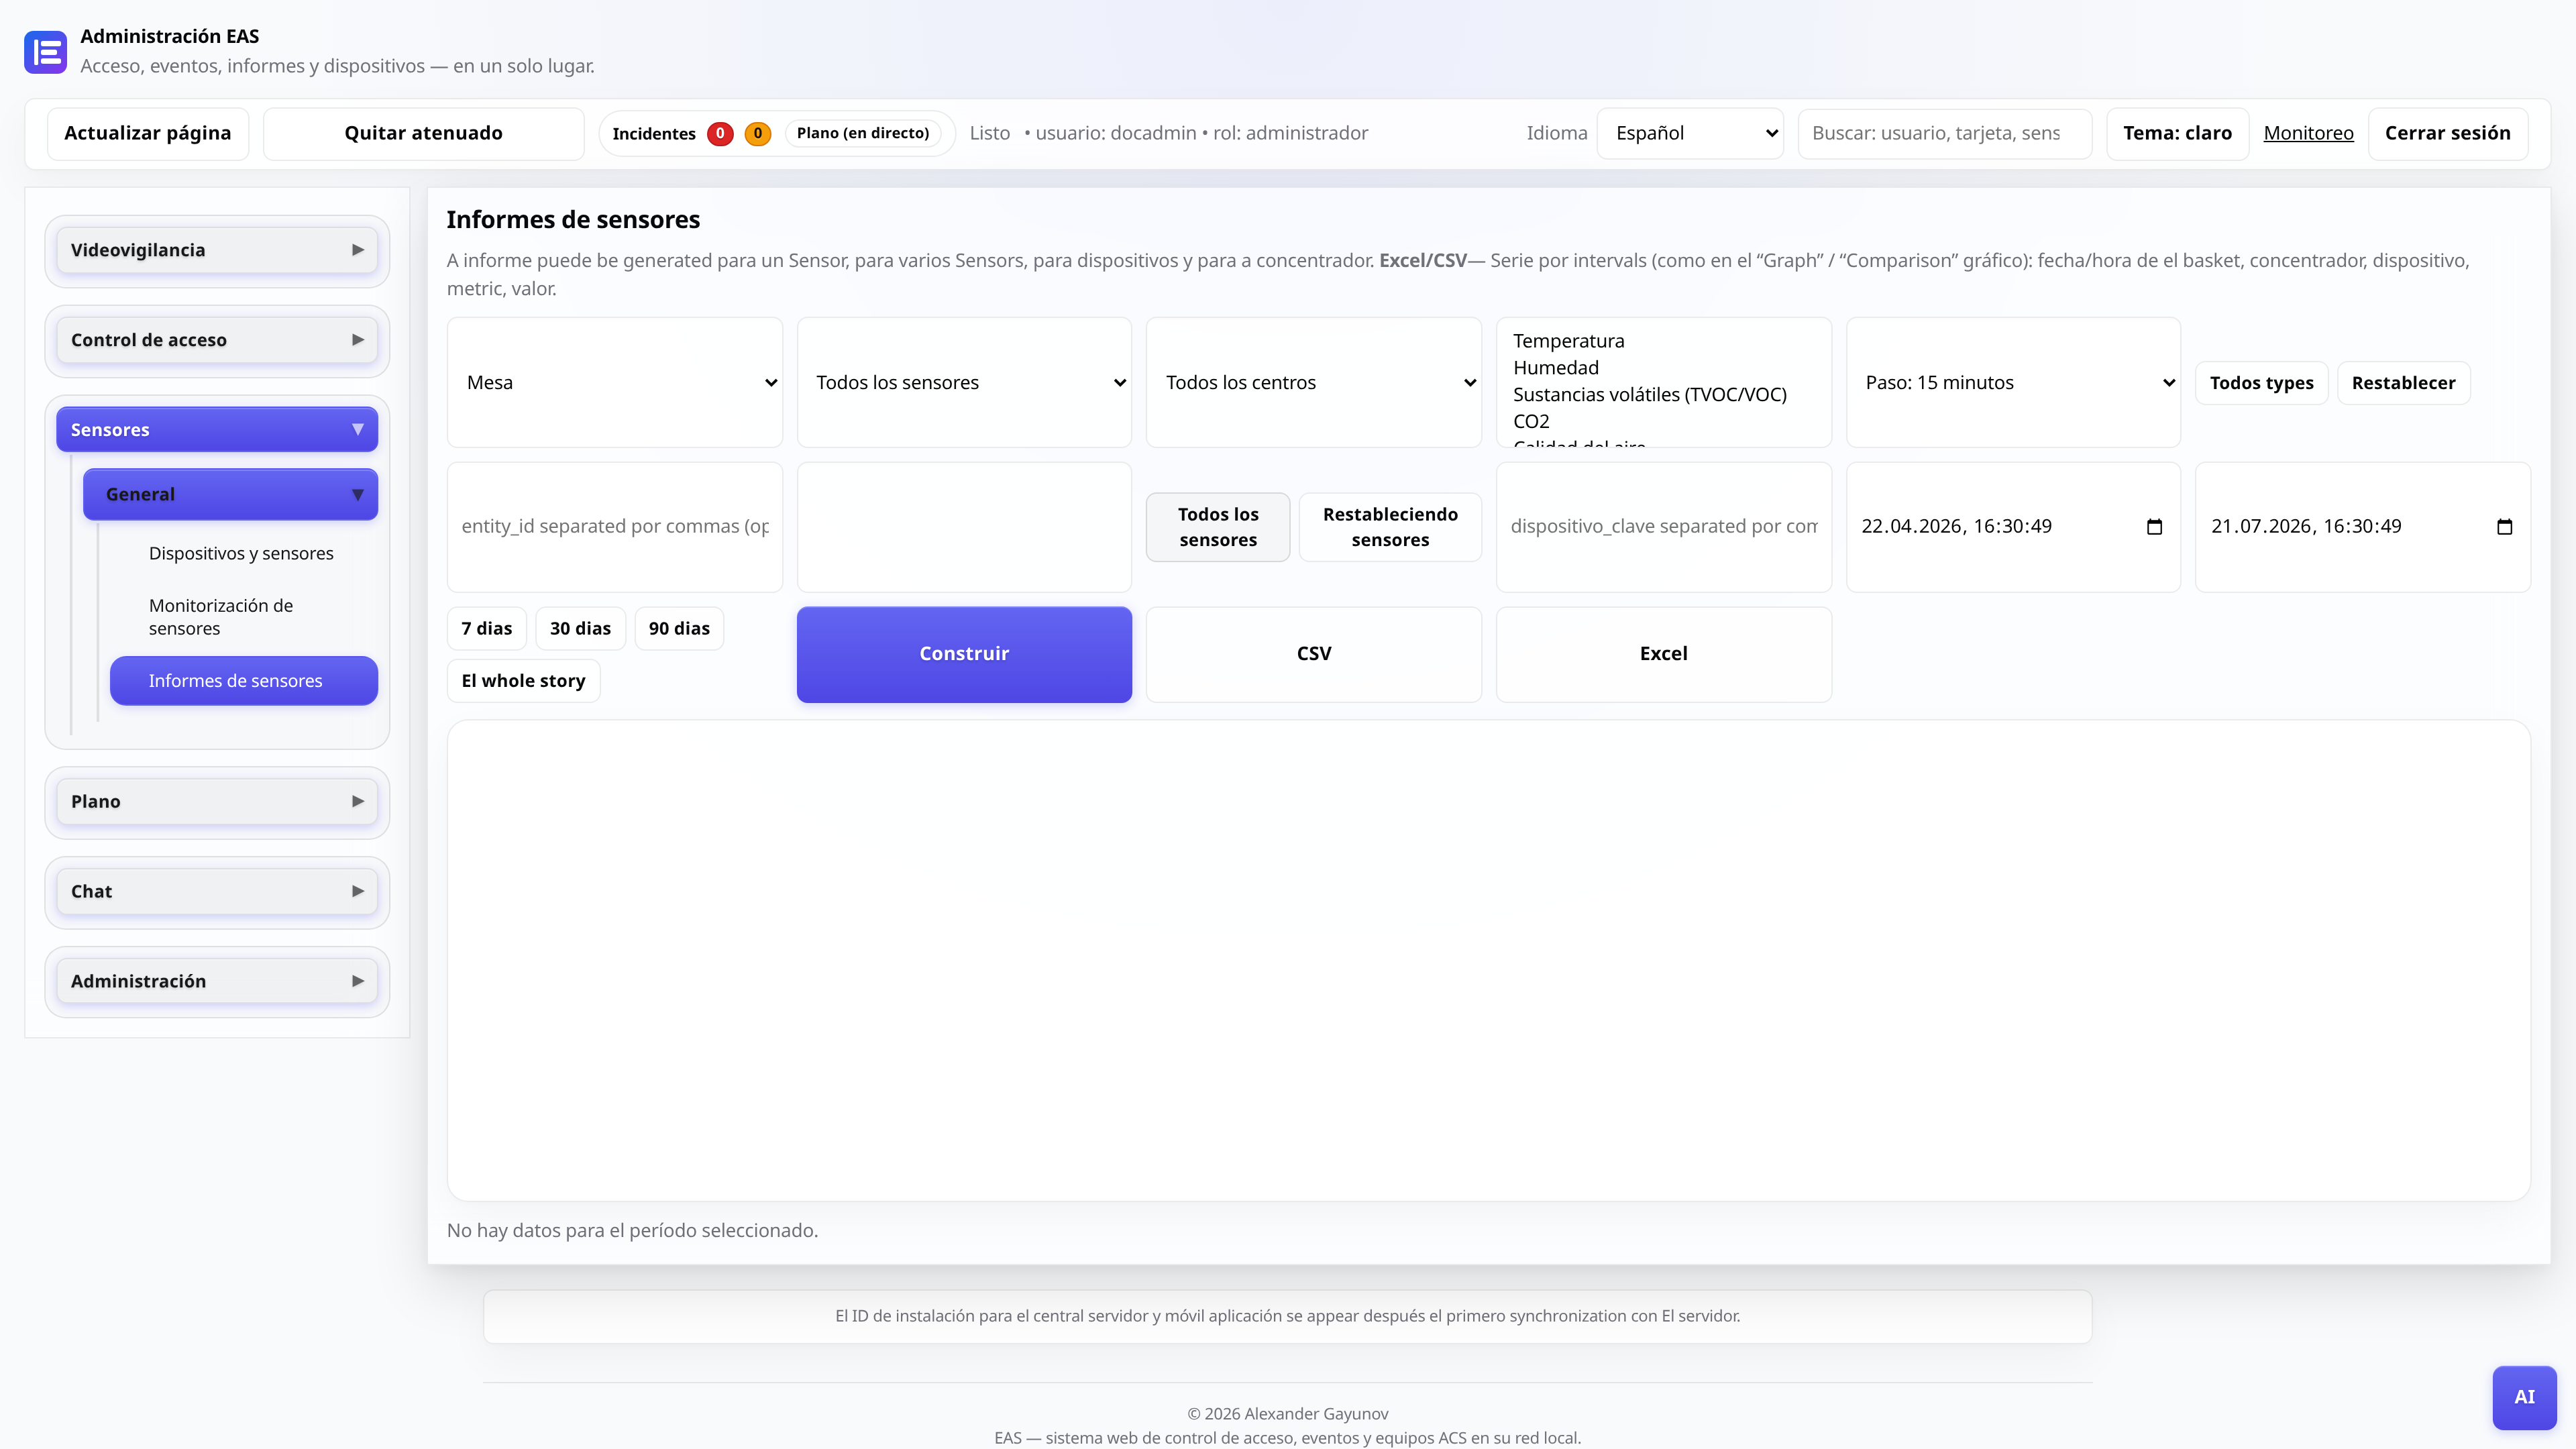Click the EAS logo icon
The width and height of the screenshot is (2576, 1449).
(x=45, y=52)
